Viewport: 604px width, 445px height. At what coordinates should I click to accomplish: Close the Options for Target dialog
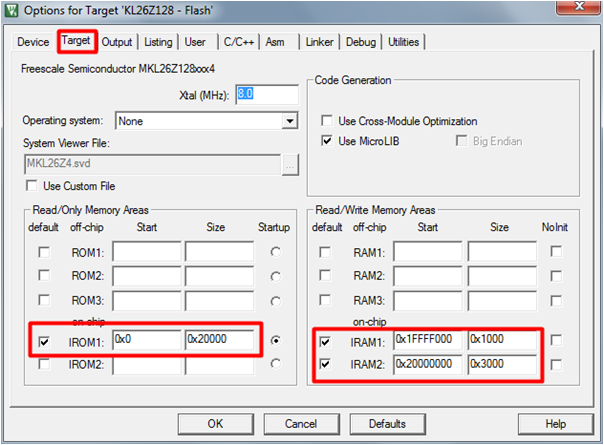pos(579,7)
